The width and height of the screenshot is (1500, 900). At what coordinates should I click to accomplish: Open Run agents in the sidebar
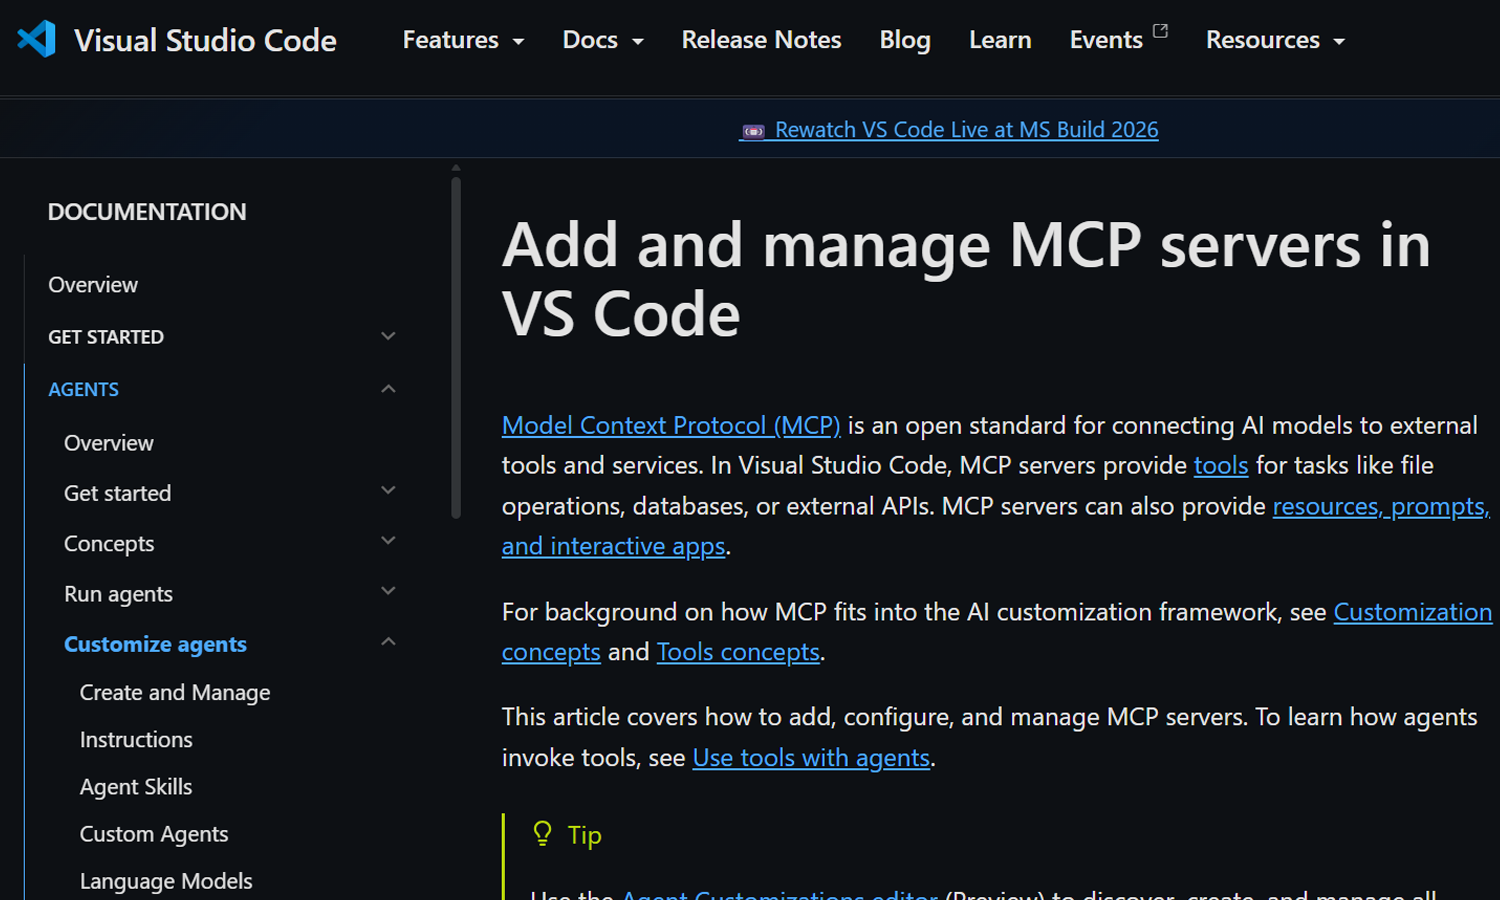pos(118,594)
